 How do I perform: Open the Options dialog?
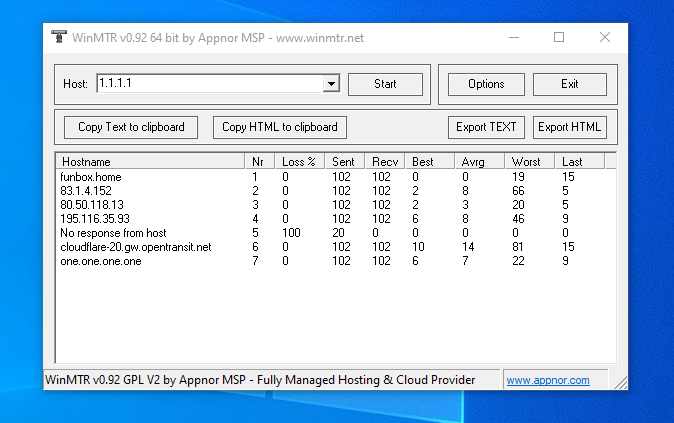tap(486, 84)
